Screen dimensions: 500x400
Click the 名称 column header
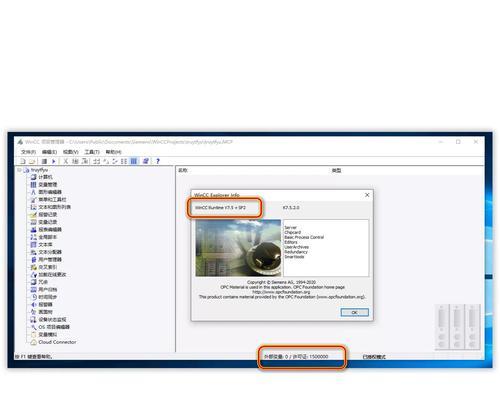[183, 170]
